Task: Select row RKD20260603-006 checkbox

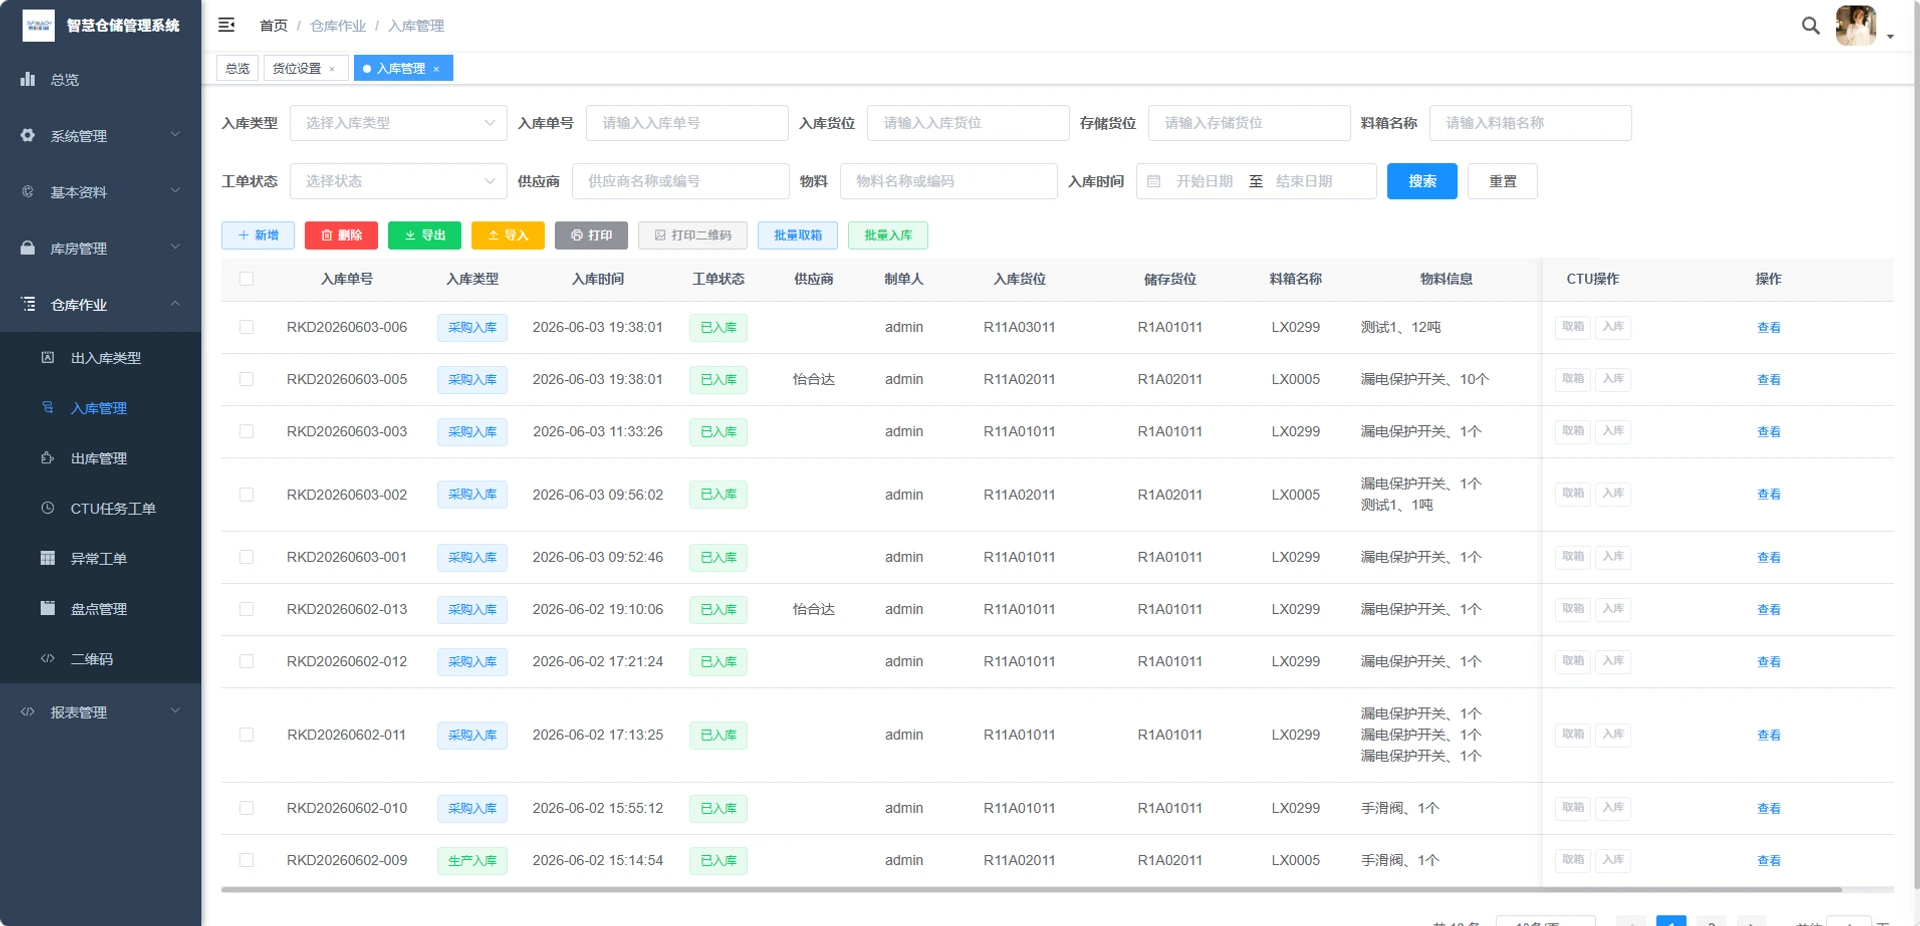Action: (x=246, y=327)
